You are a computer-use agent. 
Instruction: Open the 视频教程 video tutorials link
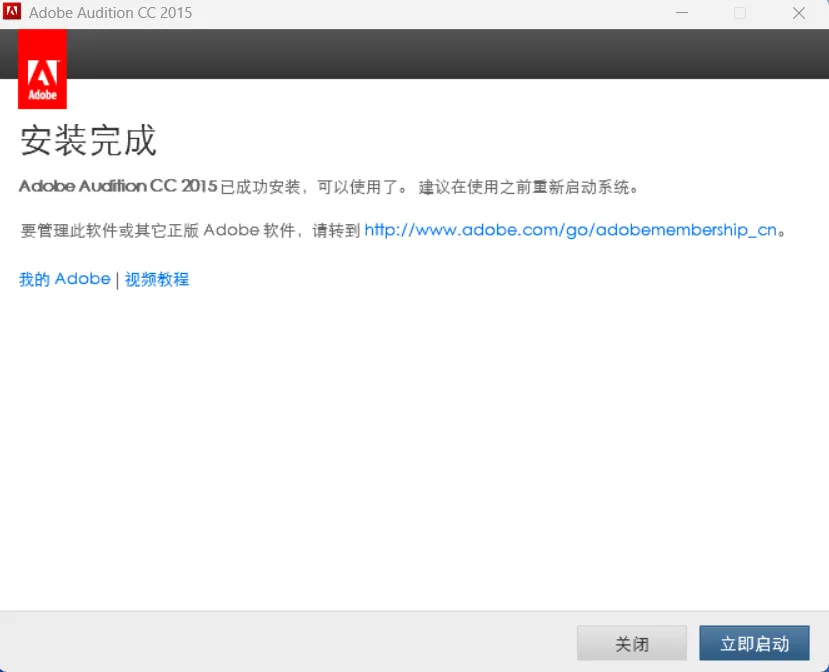[x=157, y=279]
